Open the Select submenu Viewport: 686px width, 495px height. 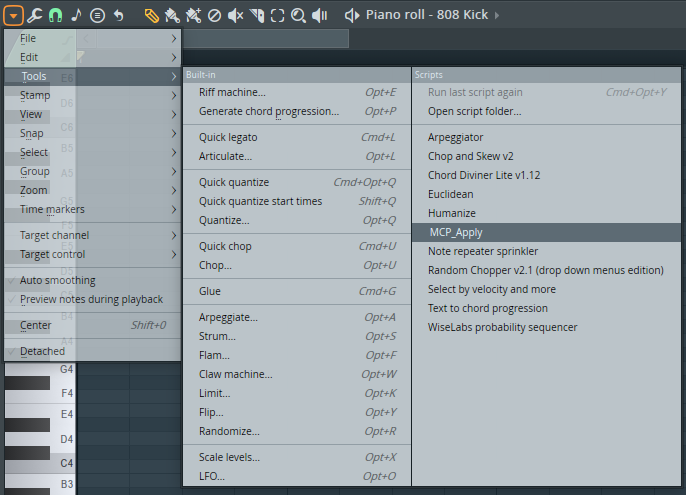(x=92, y=152)
